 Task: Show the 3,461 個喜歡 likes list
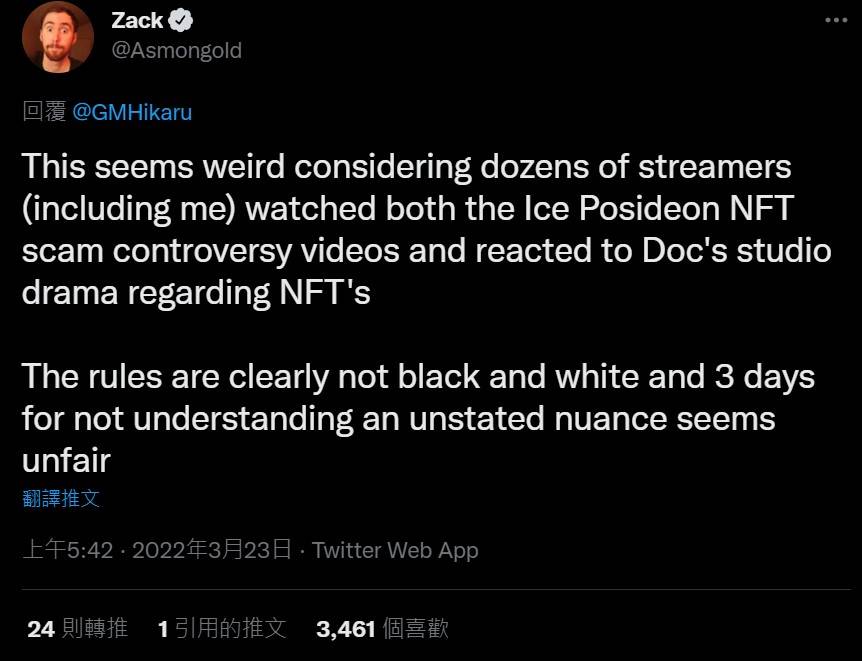click(382, 628)
